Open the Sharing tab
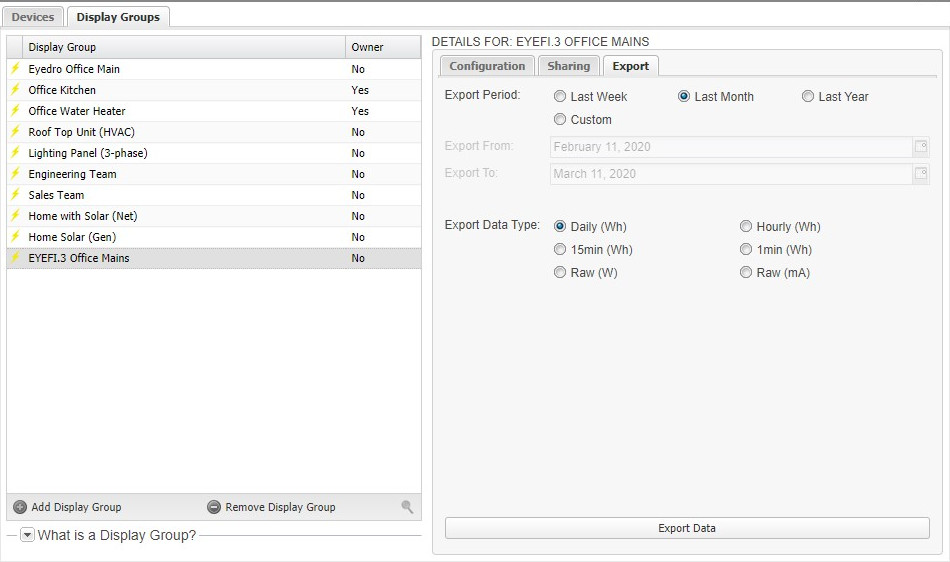 [568, 65]
